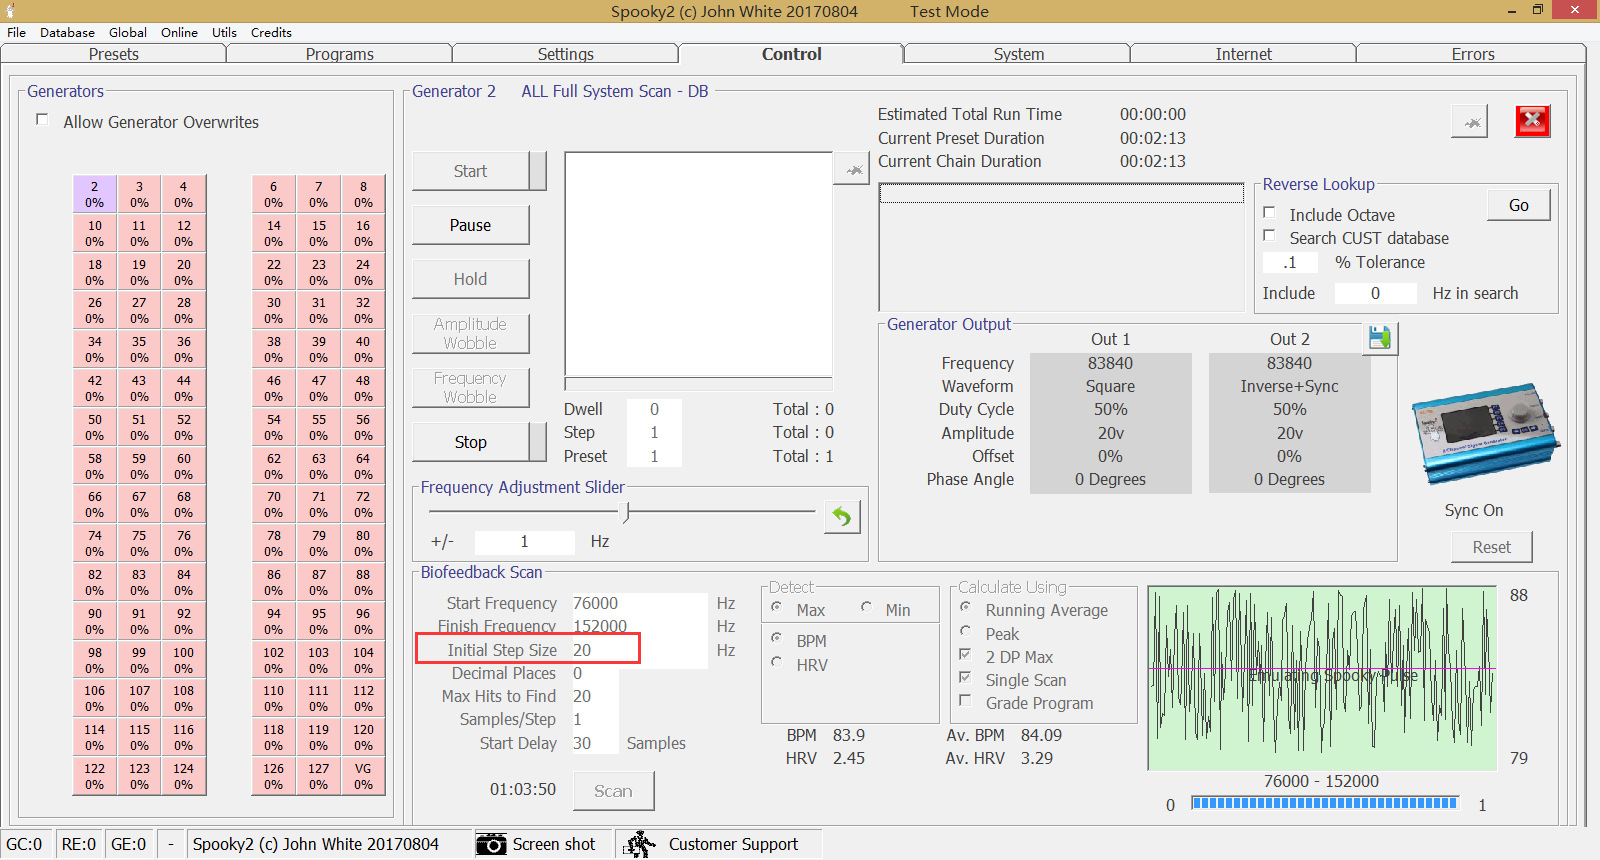1600x860 pixels.
Task: Click the save disk icon in Generator Output
Action: pyautogui.click(x=1380, y=338)
